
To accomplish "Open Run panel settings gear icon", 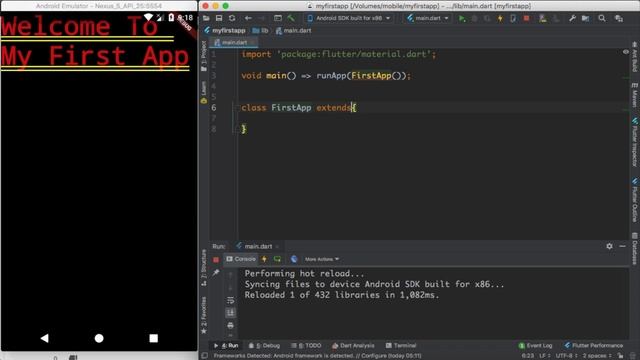I will click(609, 246).
